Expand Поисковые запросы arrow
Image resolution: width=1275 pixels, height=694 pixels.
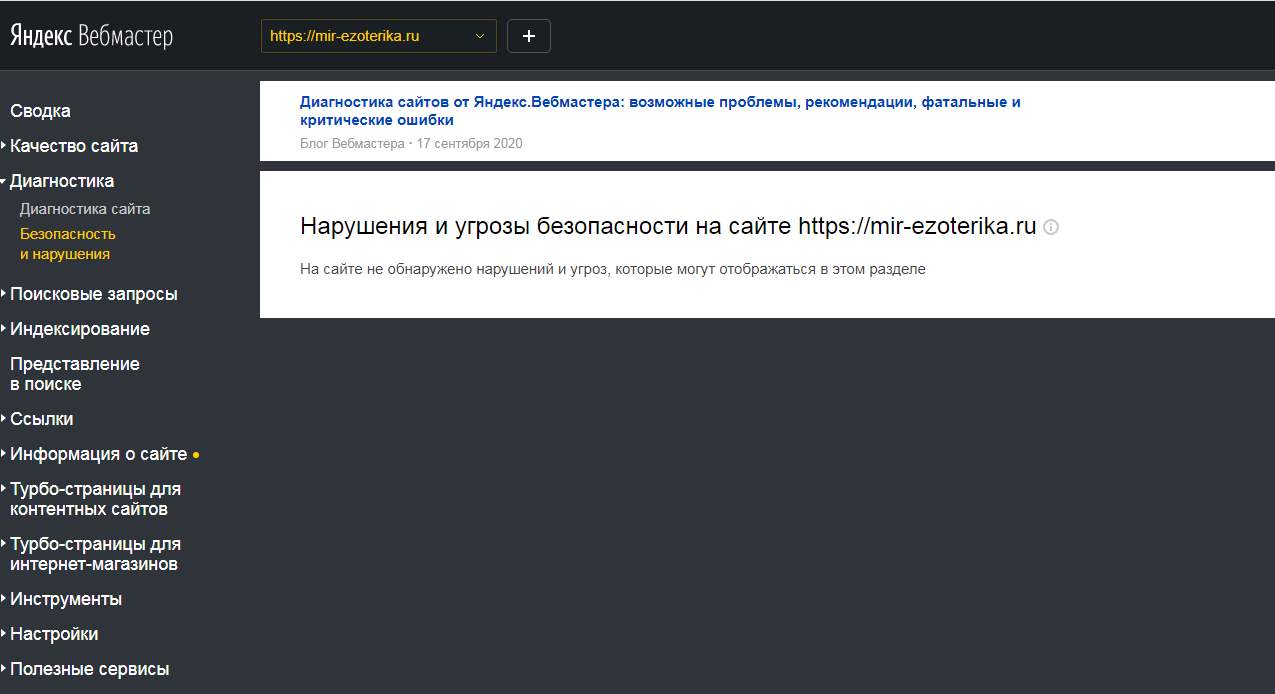pos(4,294)
